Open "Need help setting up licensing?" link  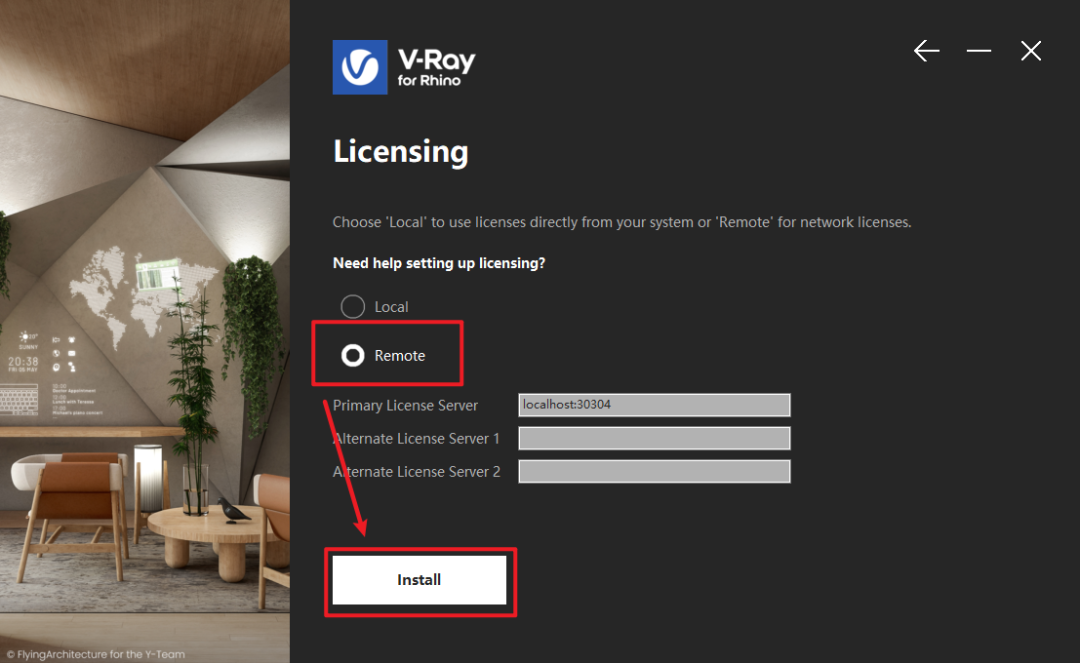pos(439,263)
